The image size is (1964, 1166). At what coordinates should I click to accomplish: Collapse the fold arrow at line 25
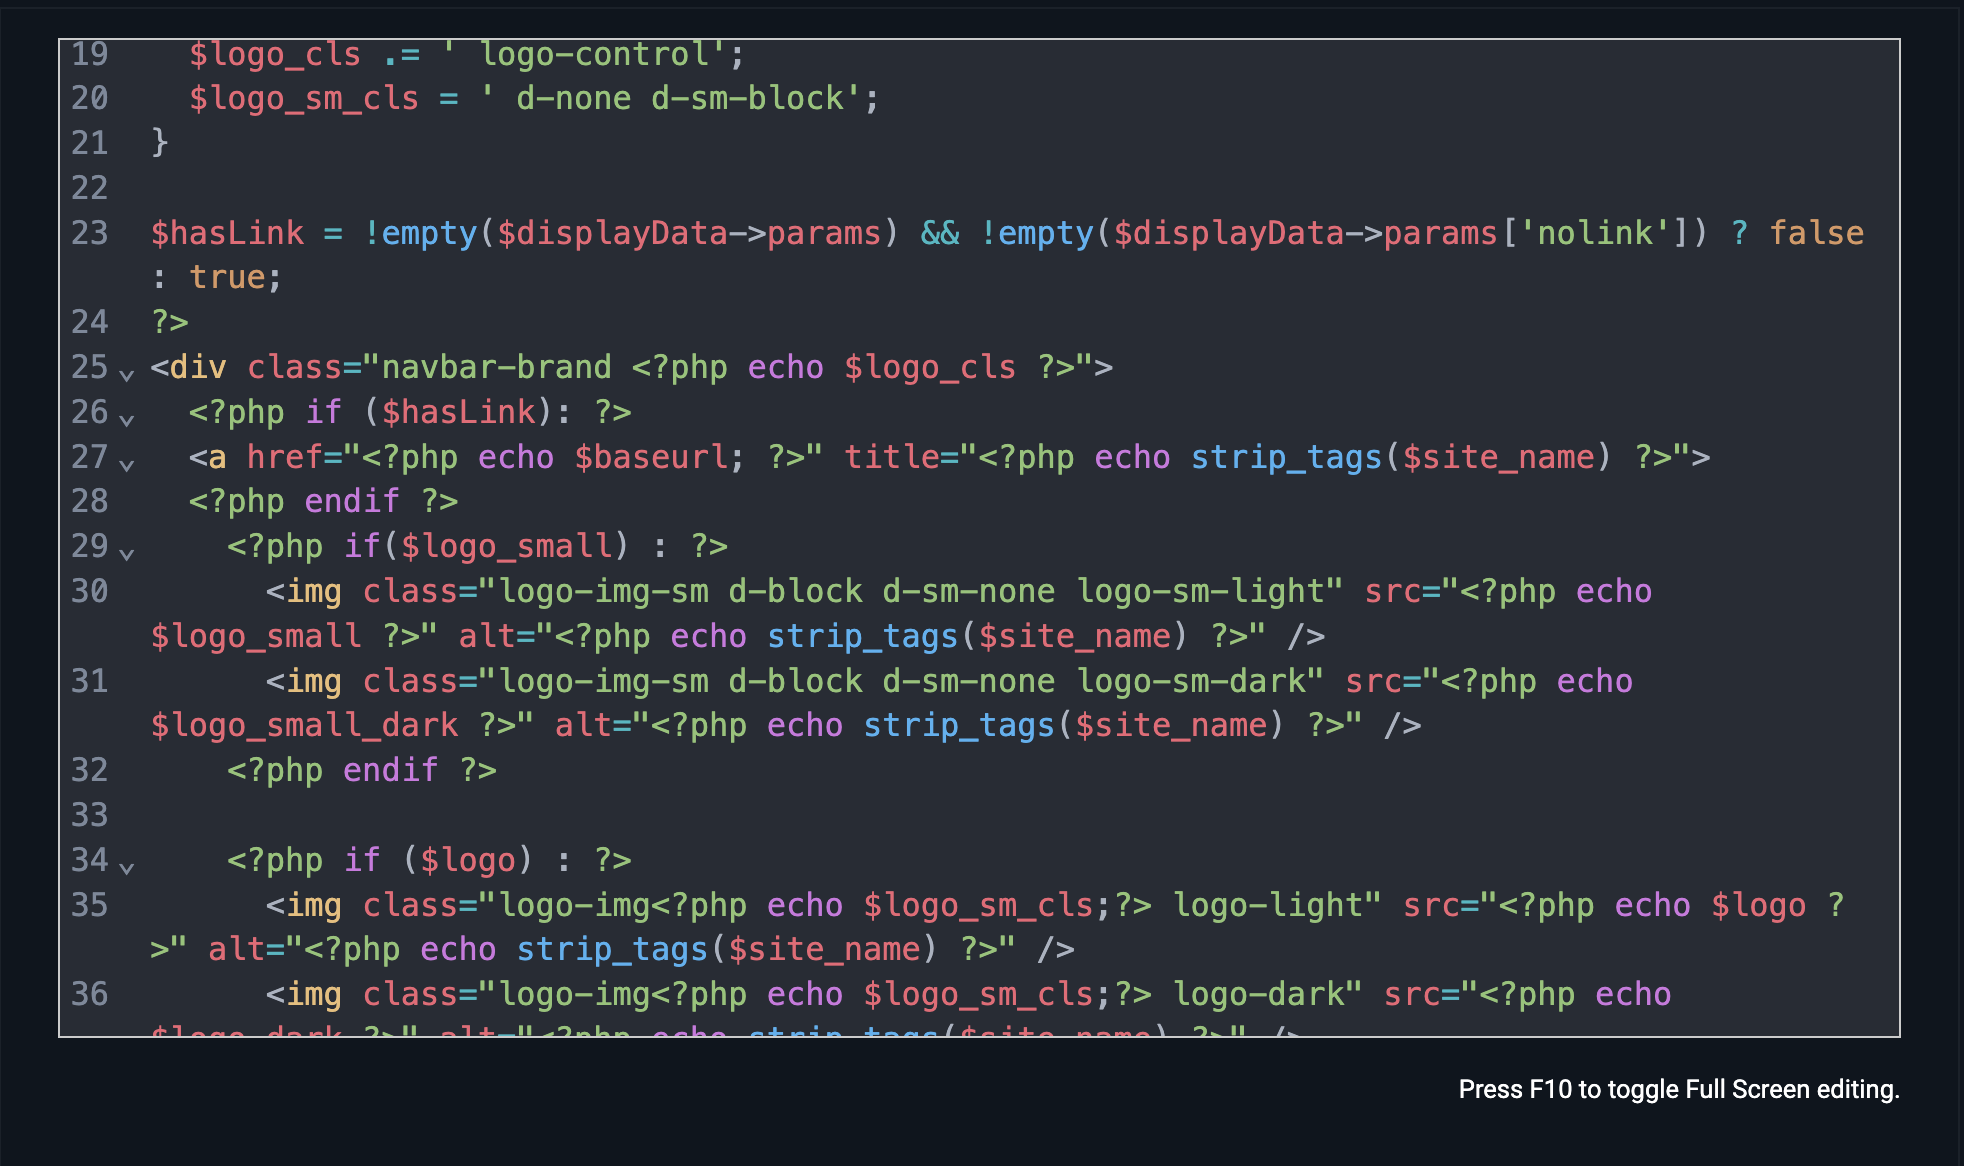(x=126, y=374)
